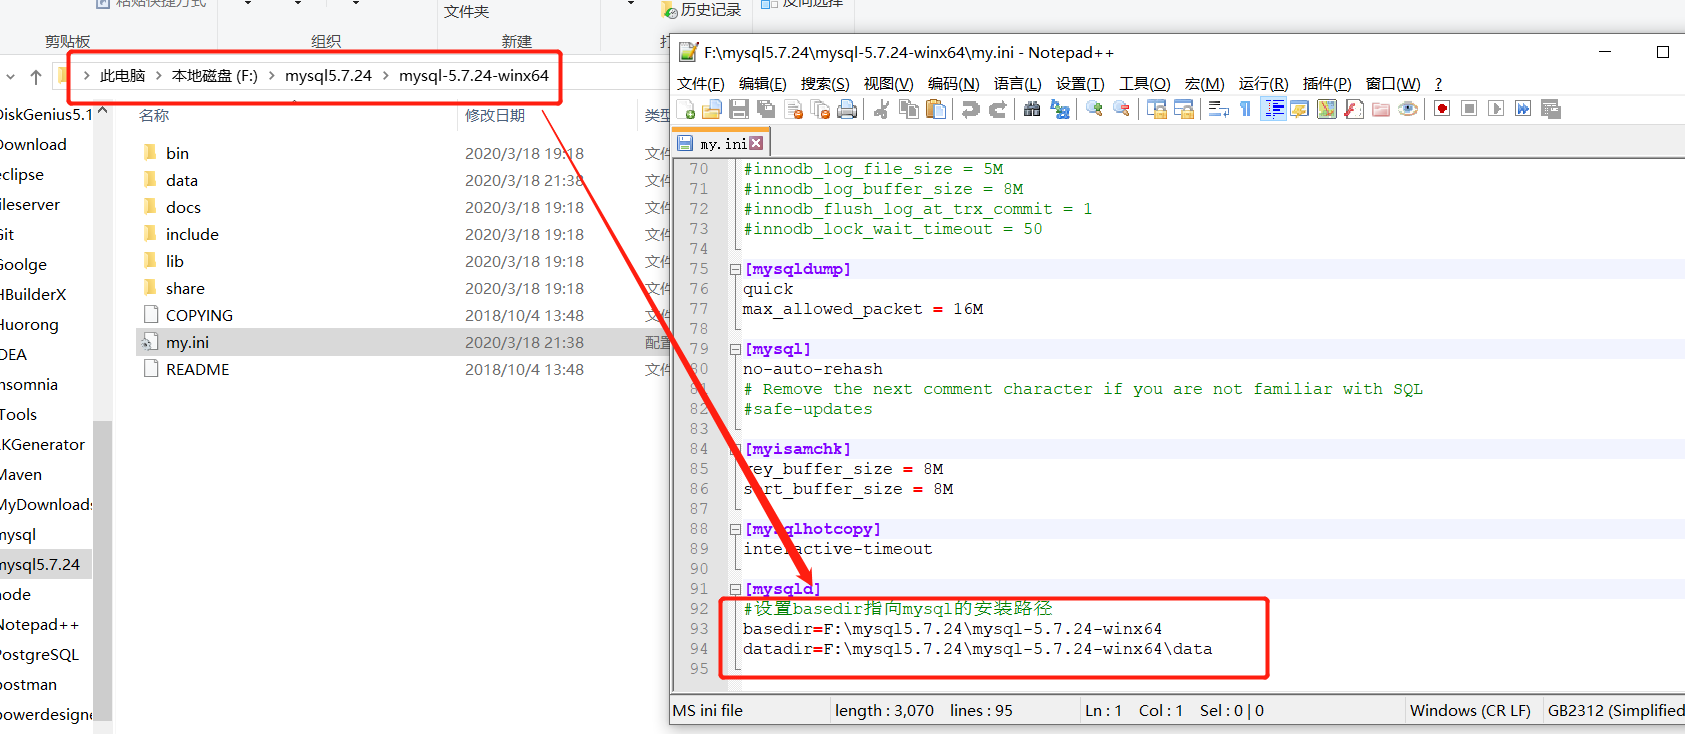Toggle synchronized vertical scrolling icon
The width and height of the screenshot is (1685, 734).
1157,109
